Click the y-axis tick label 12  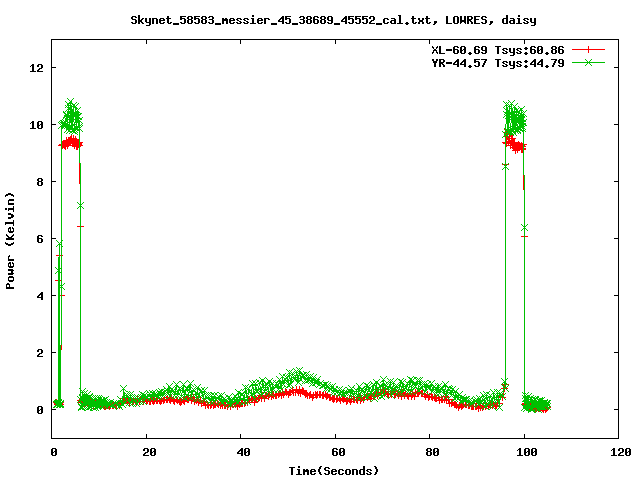[36, 68]
